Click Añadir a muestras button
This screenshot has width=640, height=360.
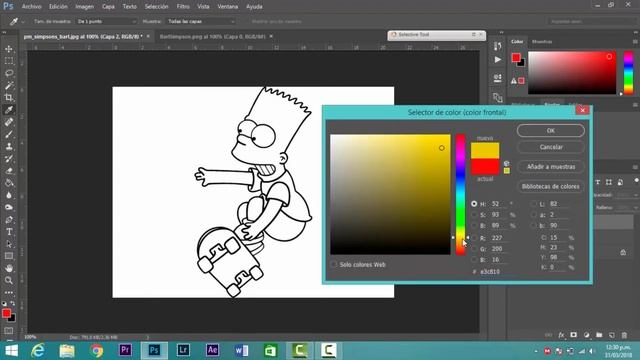tap(551, 167)
